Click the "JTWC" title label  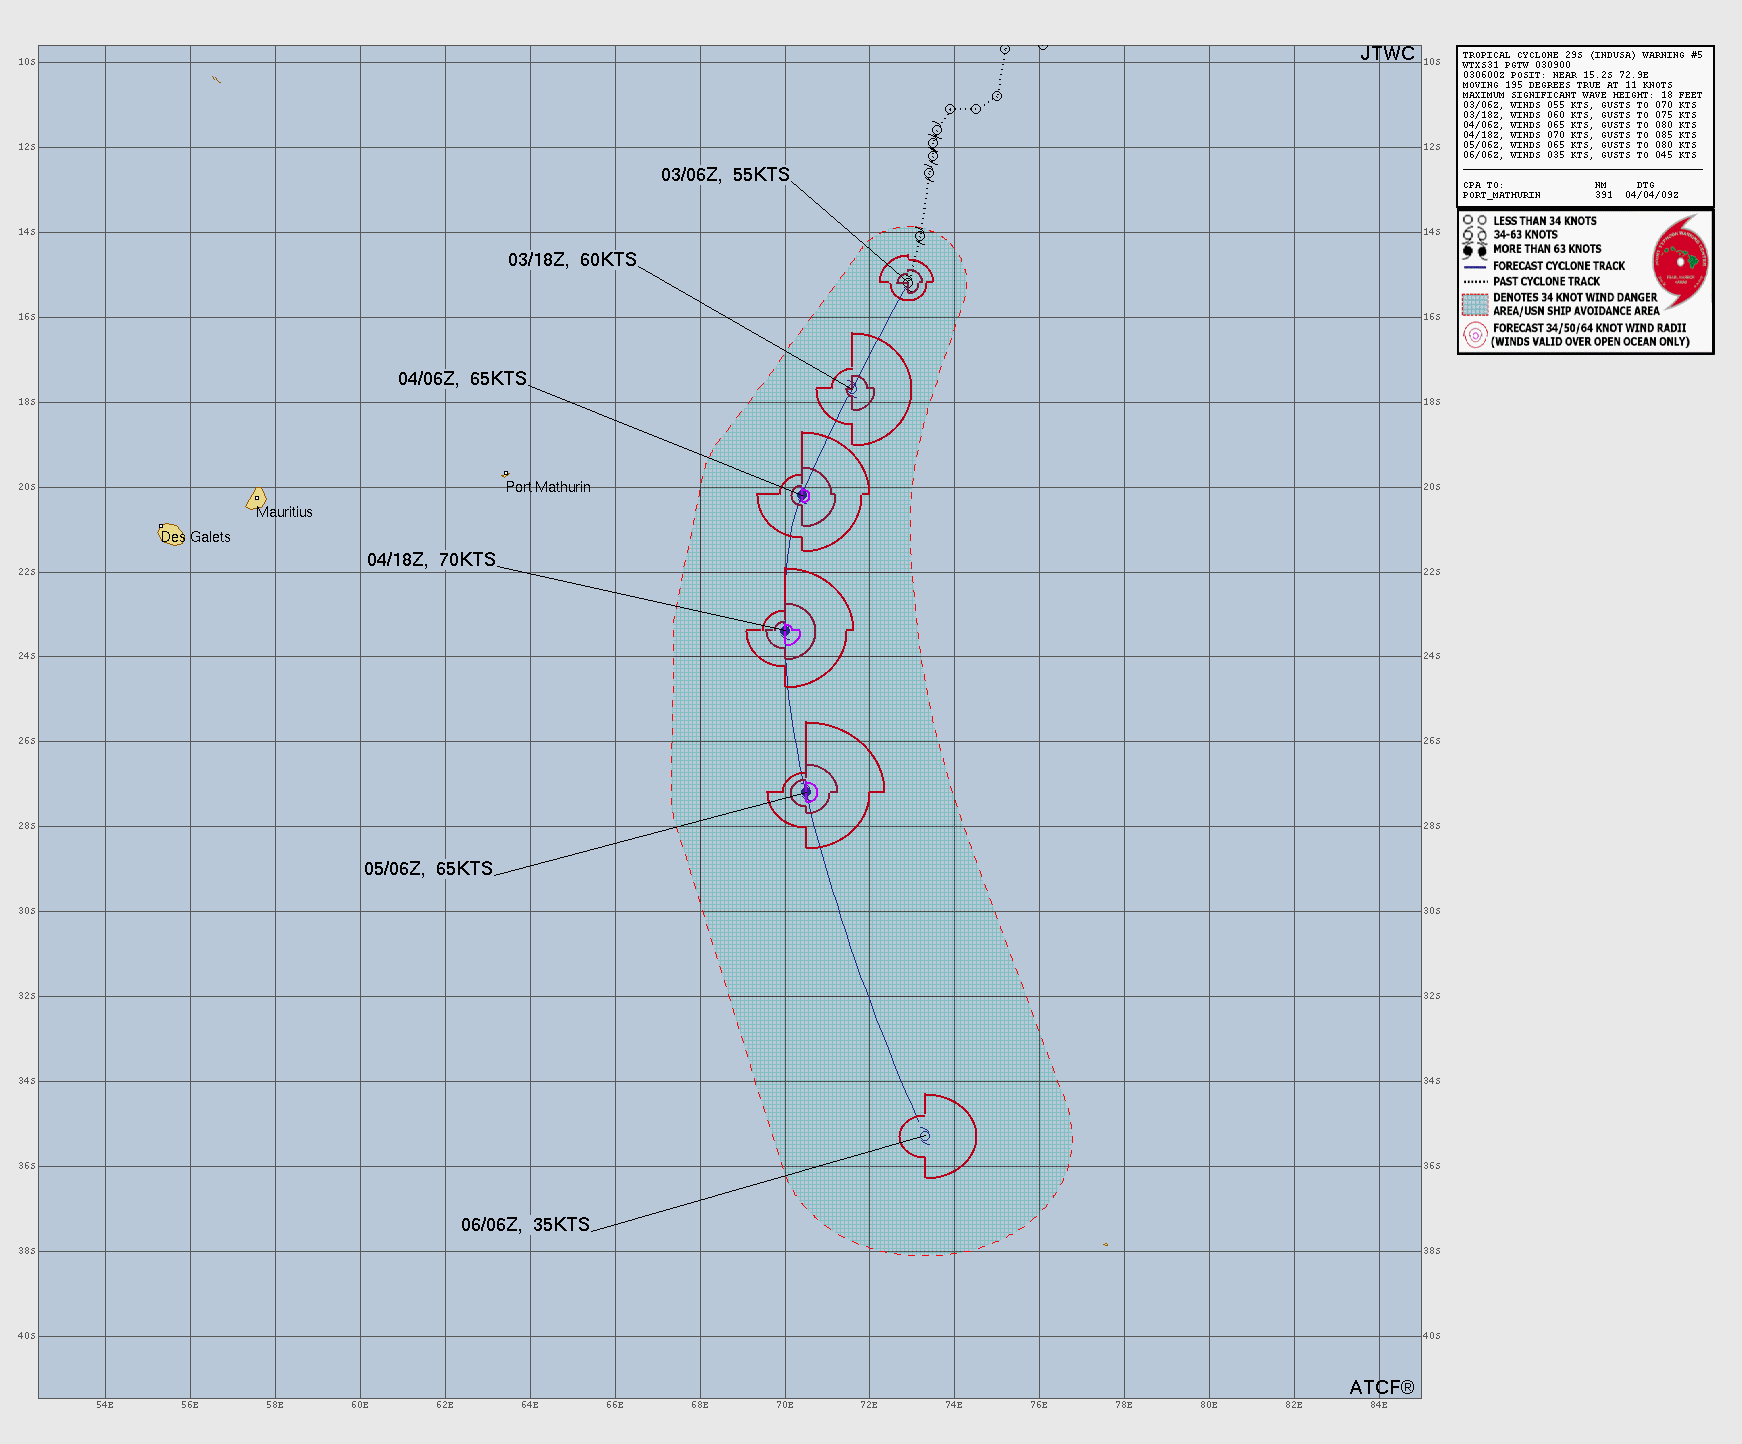click(x=1388, y=54)
